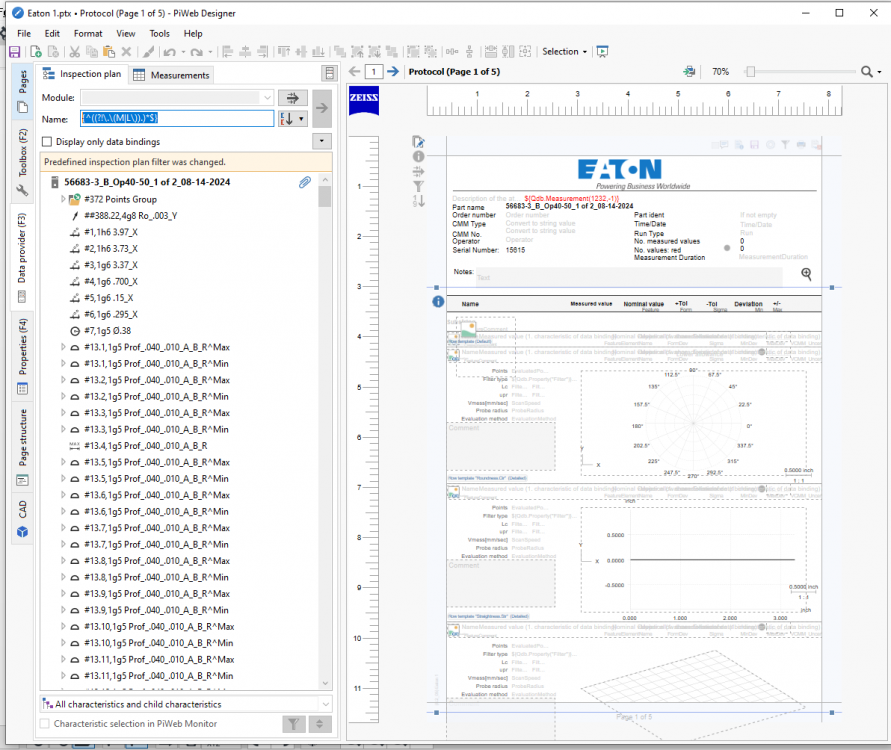
Task: Toggle the paperclip binding indicator on 56683-3_B_Op40-50
Action: click(x=305, y=182)
